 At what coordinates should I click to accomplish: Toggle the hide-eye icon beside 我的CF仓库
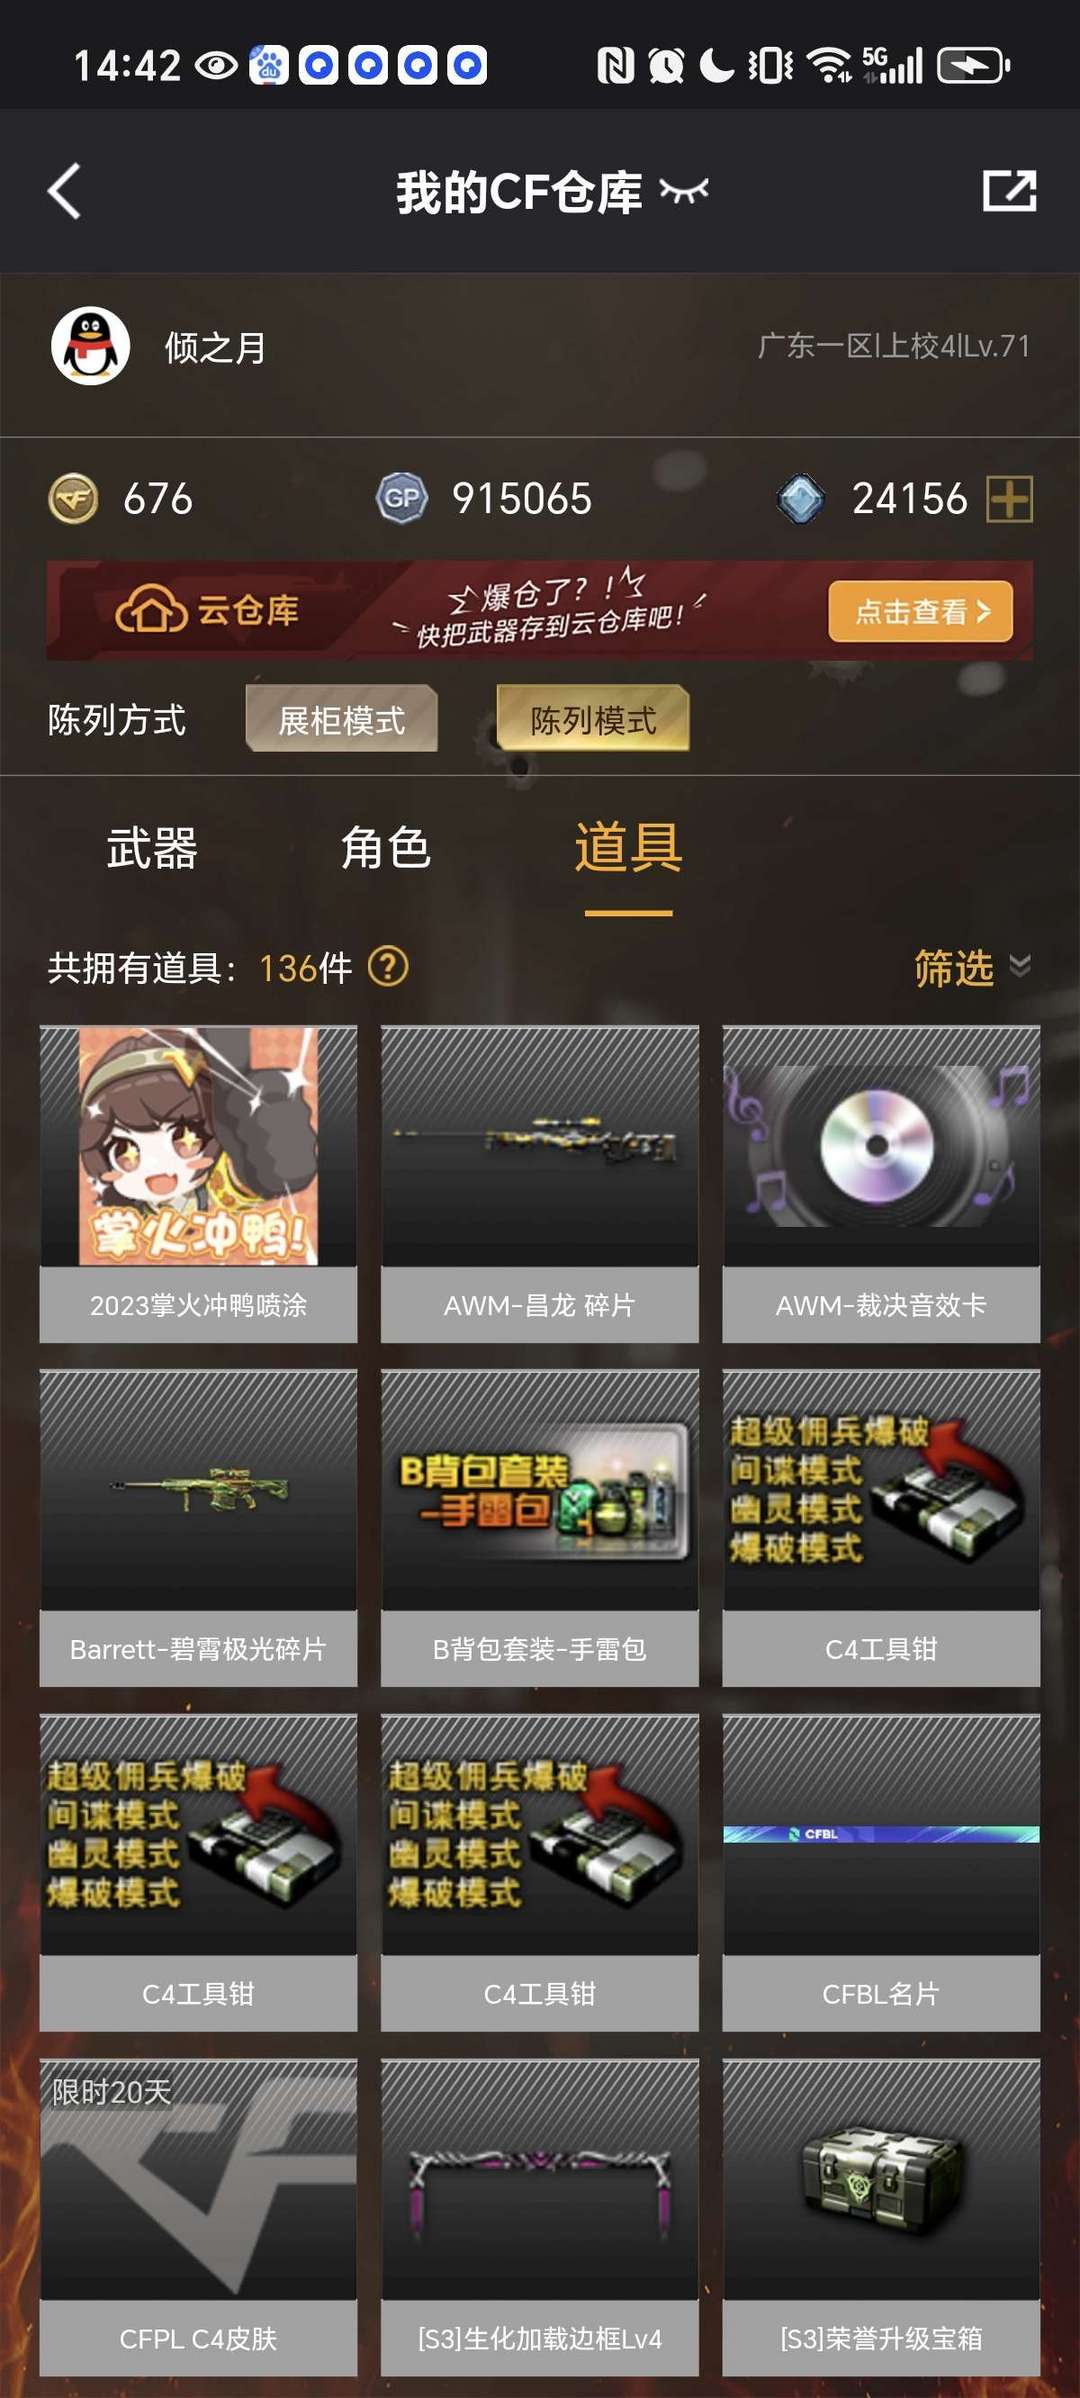point(684,190)
